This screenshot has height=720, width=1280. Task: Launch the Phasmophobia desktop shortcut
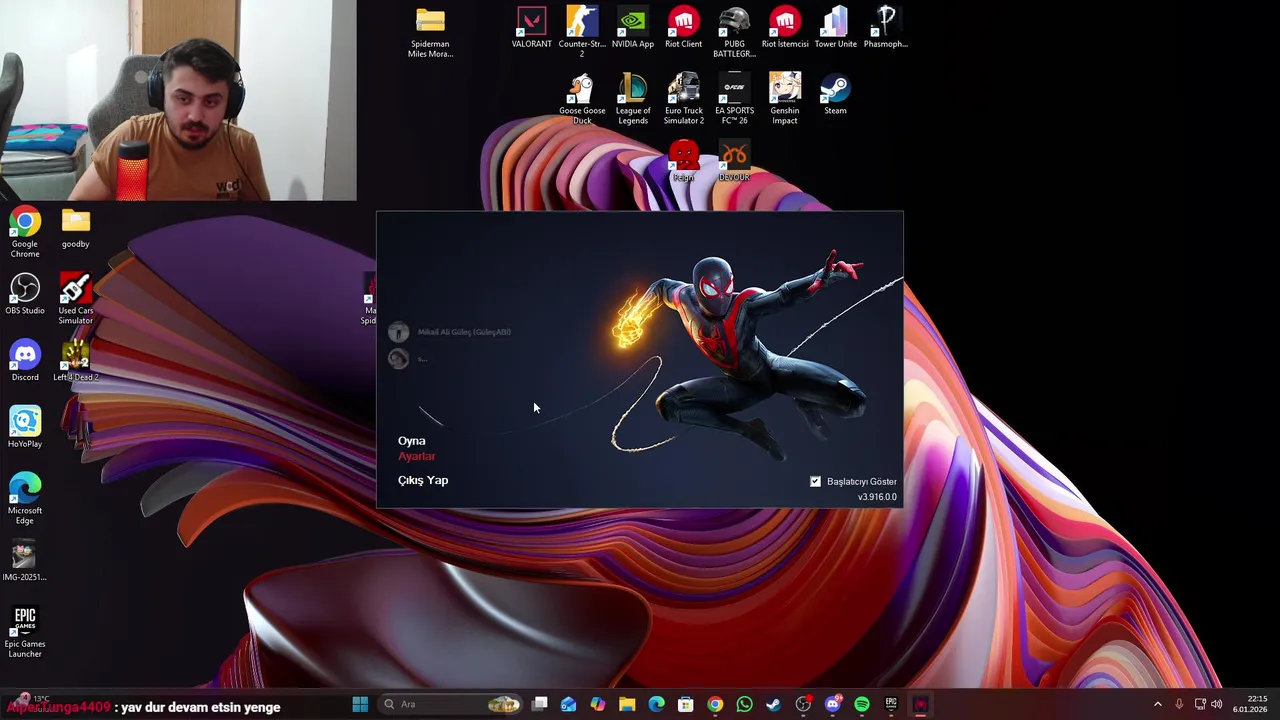click(886, 28)
